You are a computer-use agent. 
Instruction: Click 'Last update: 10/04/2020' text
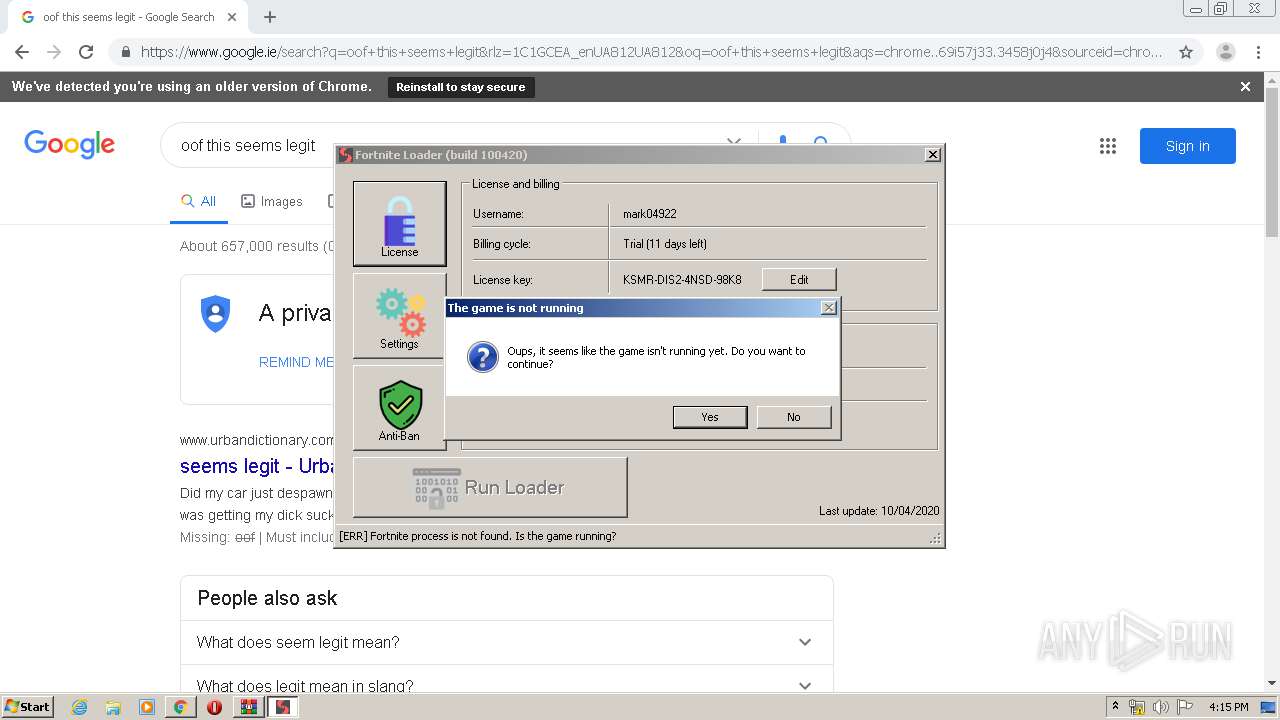click(x=879, y=511)
